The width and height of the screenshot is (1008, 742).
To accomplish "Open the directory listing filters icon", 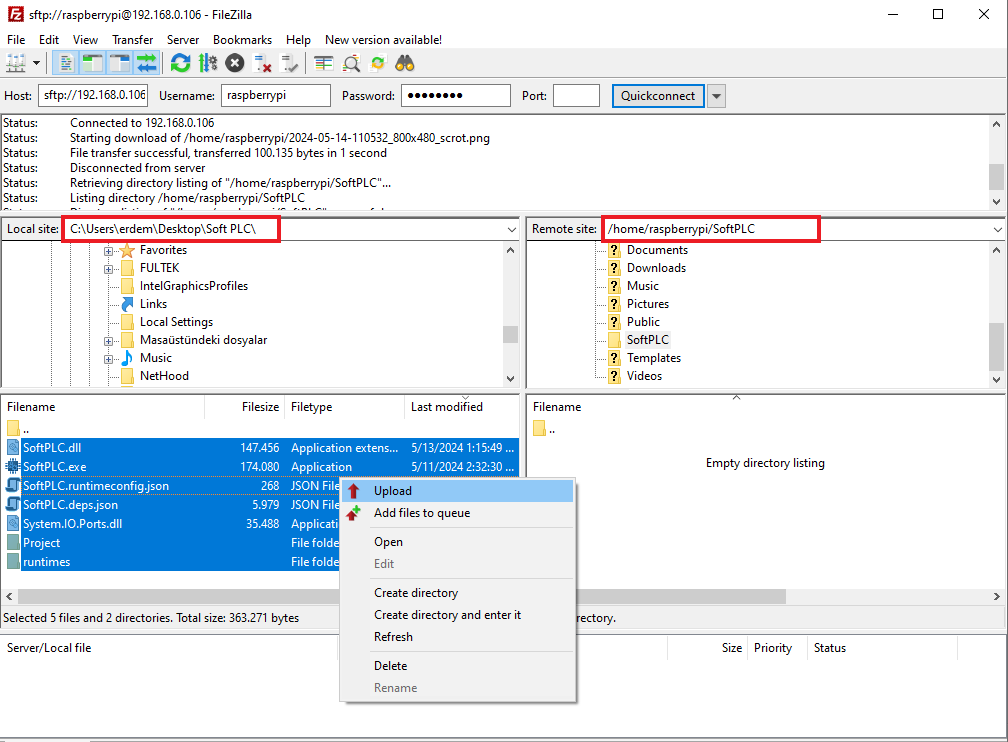I will click(x=324, y=64).
